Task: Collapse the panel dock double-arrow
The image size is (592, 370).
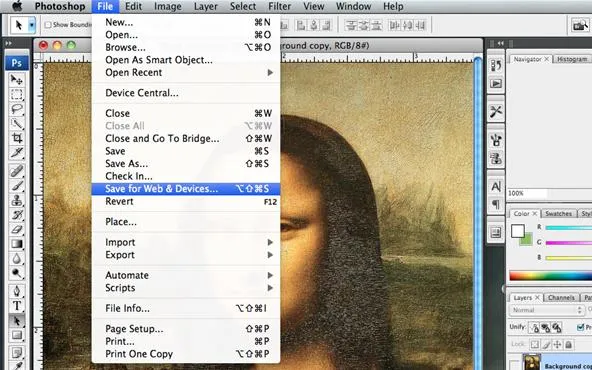Action: (500, 44)
